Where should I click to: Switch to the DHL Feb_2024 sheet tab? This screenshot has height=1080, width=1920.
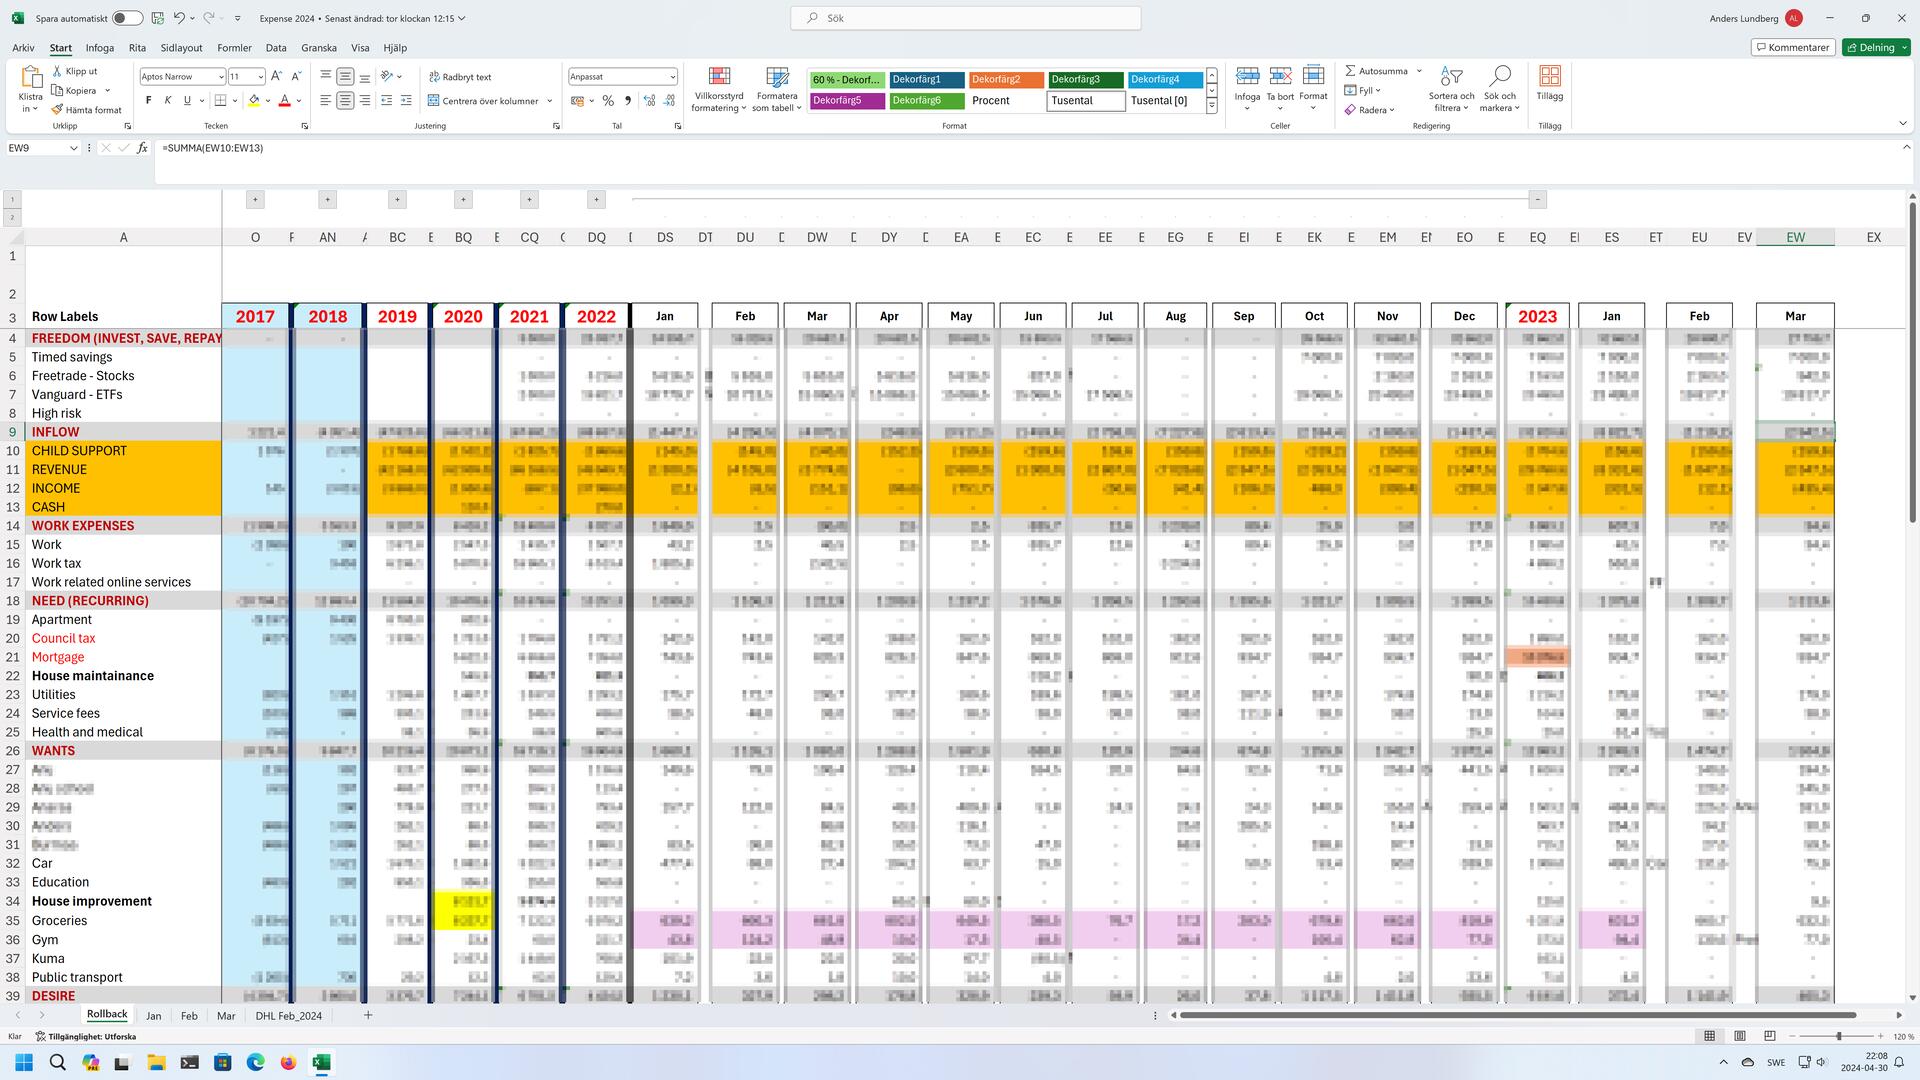click(x=288, y=1014)
